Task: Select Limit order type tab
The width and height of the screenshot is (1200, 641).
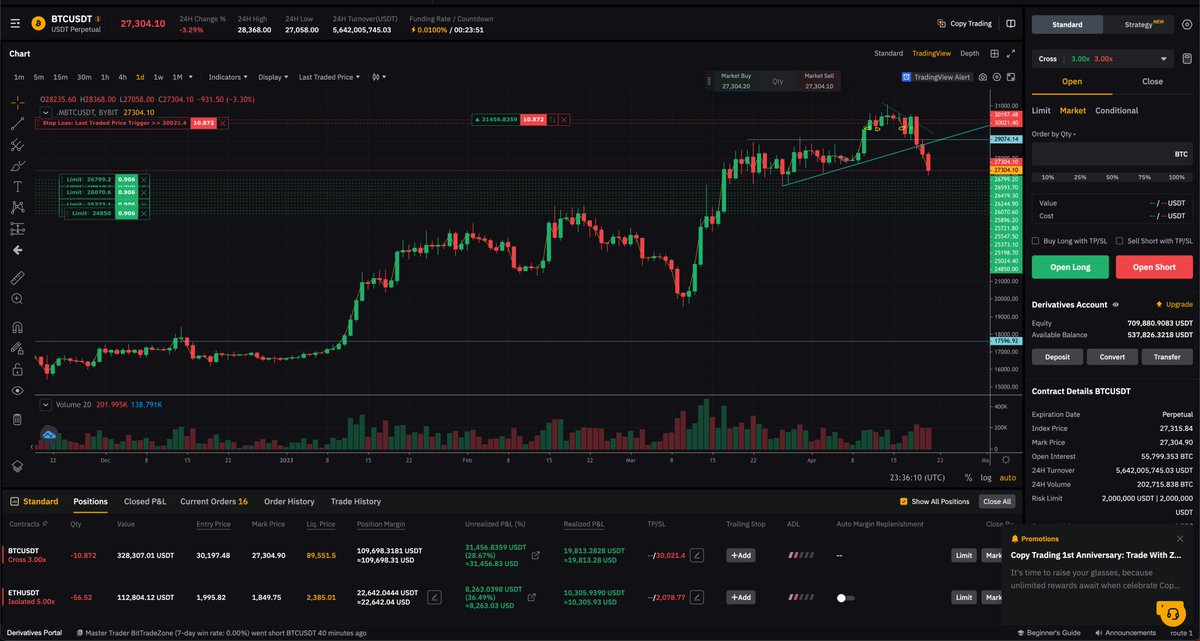Action: point(1041,111)
